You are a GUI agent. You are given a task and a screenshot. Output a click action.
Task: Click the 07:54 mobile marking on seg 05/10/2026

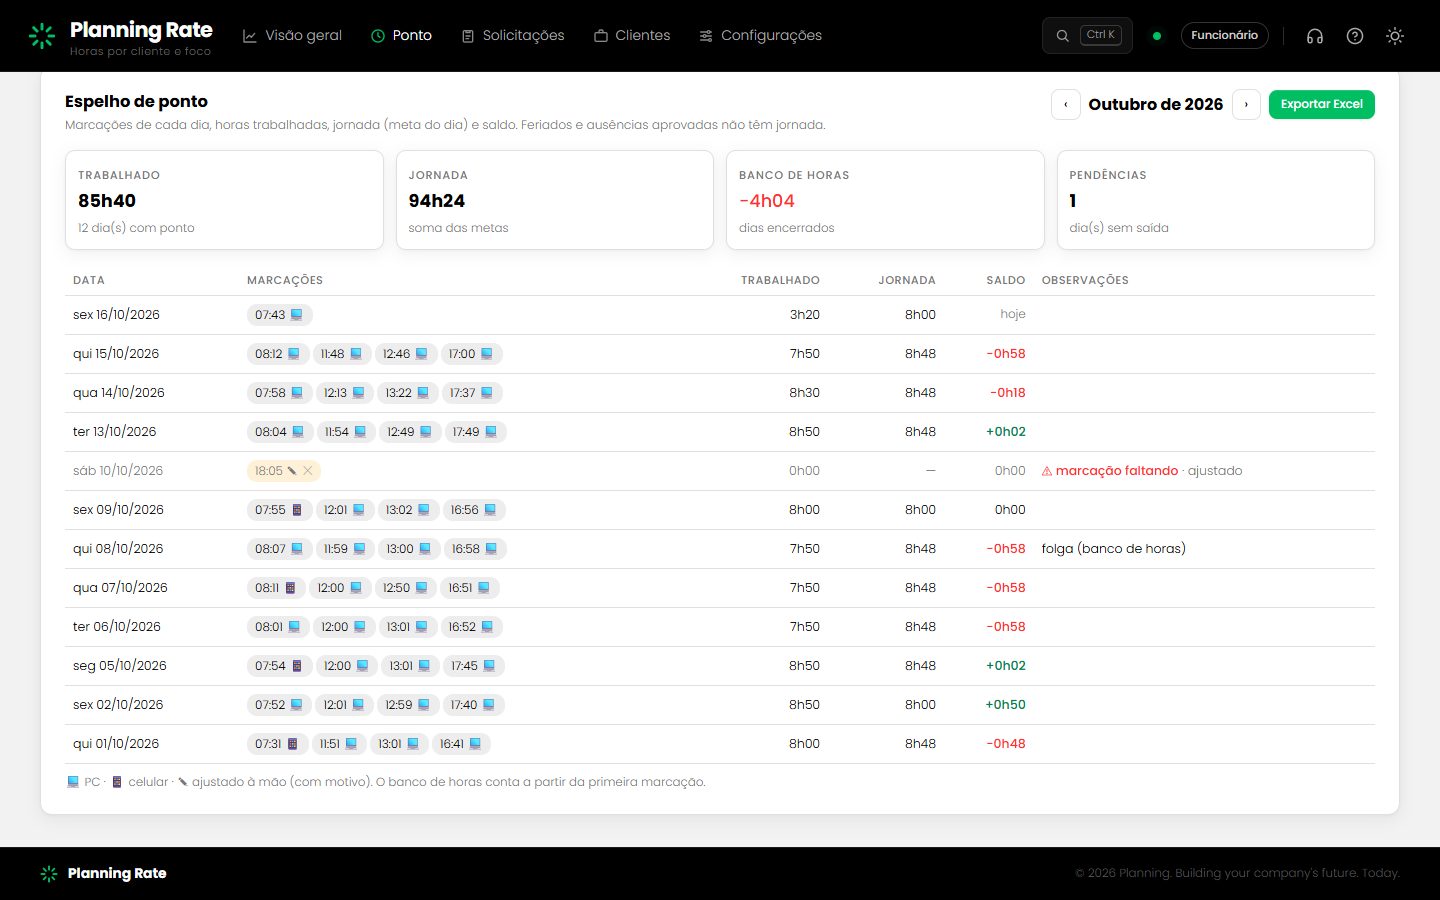tap(278, 666)
